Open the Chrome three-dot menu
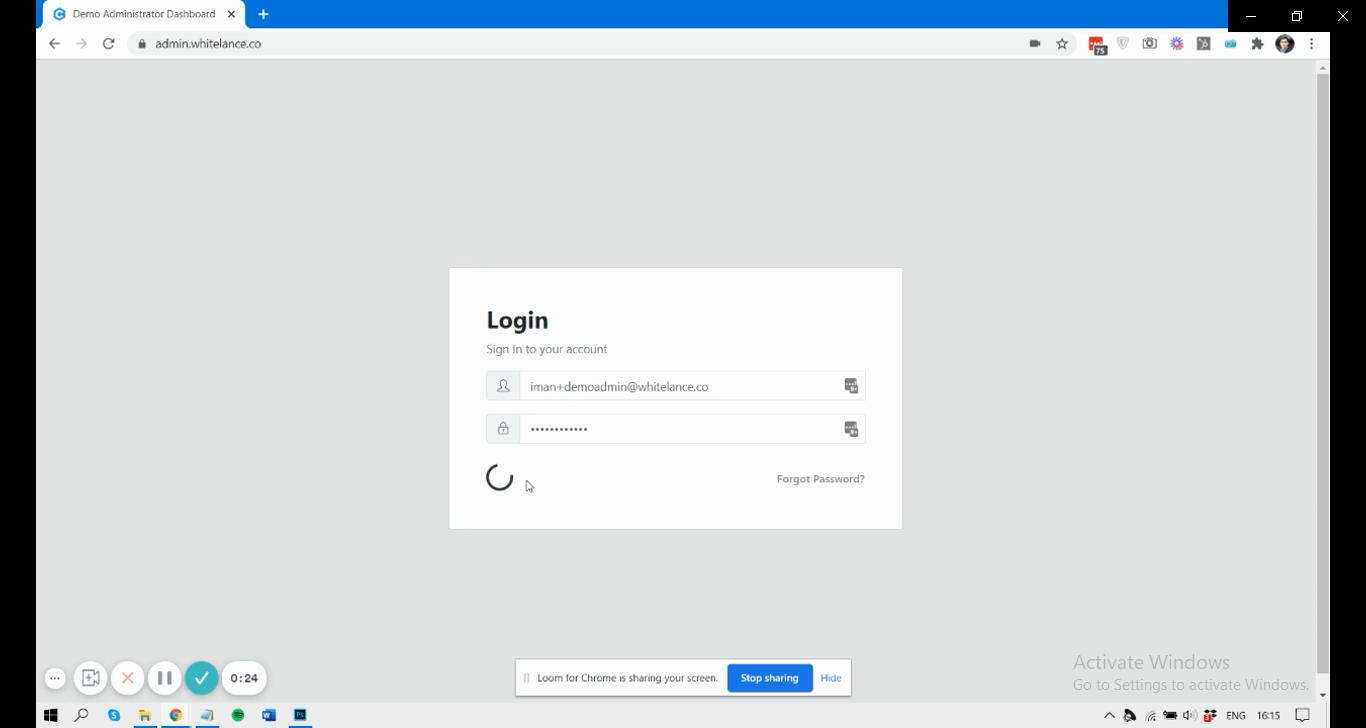Viewport: 1366px width, 728px height. tap(1312, 44)
